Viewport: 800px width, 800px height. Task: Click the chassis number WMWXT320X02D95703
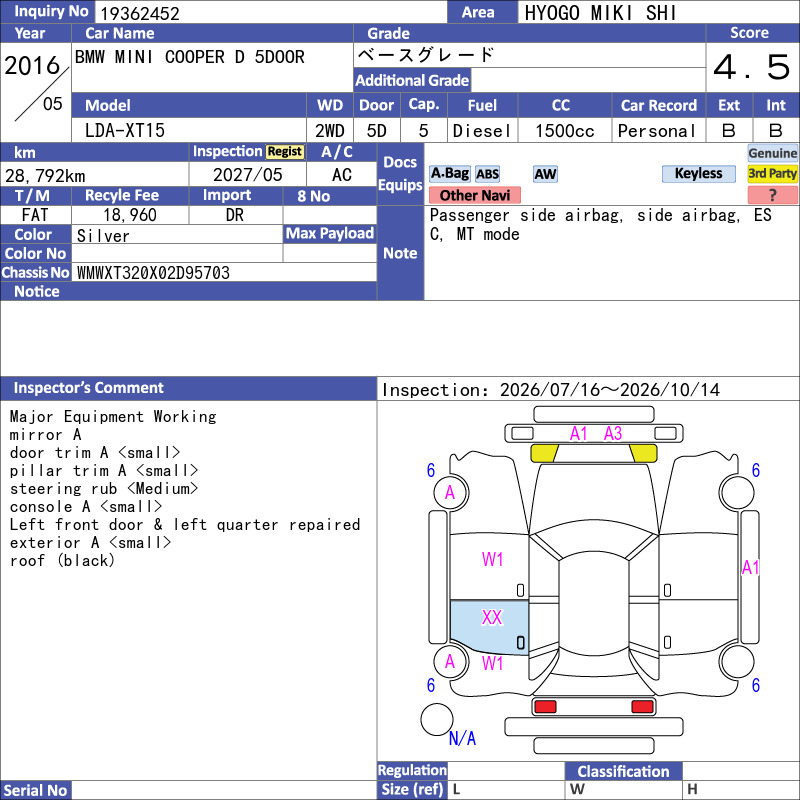[x=153, y=273]
